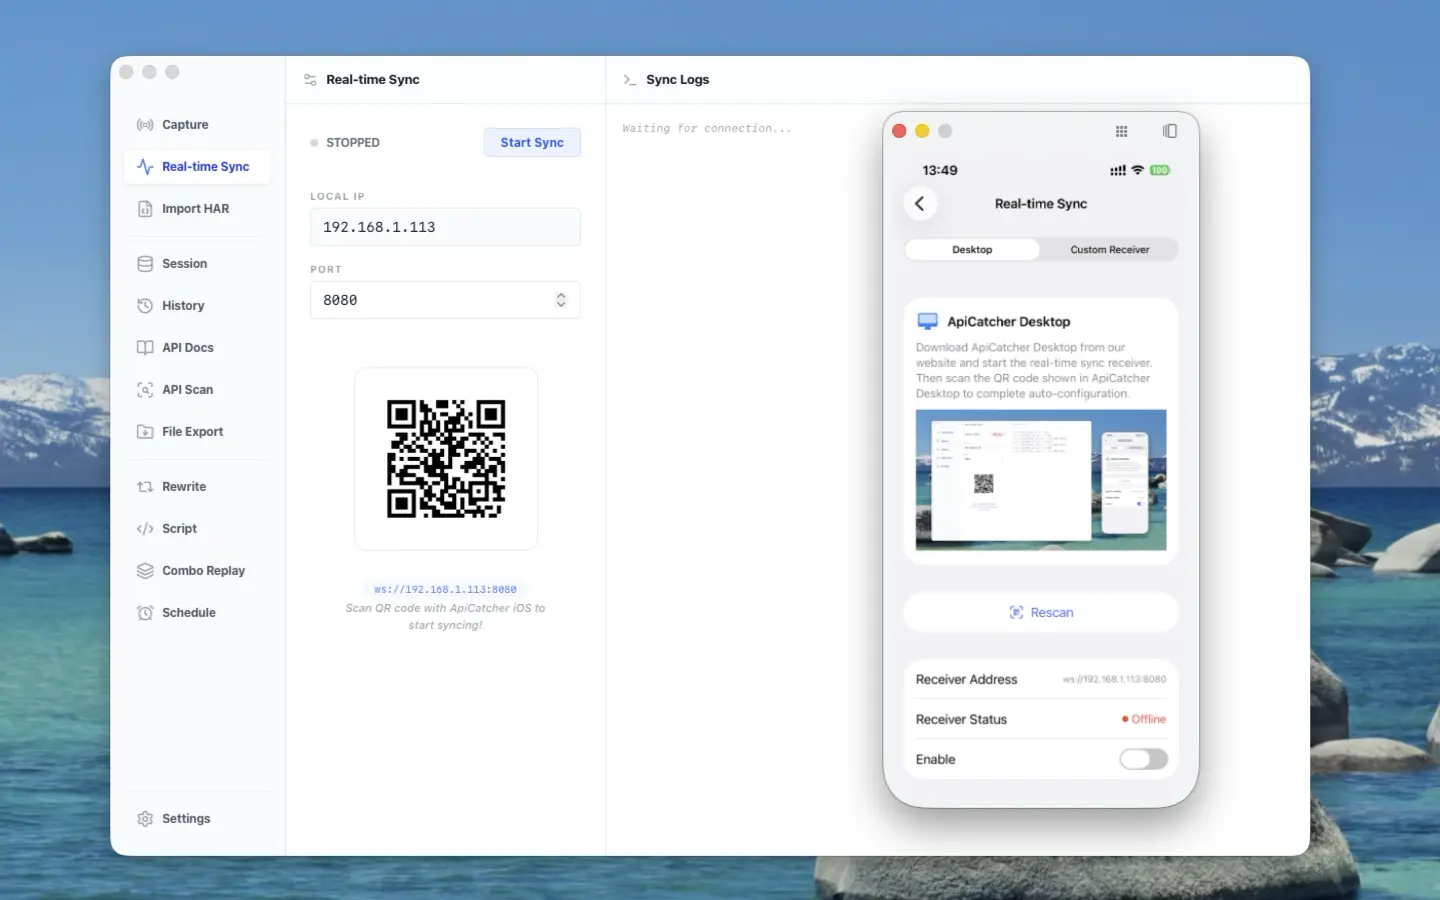Click the Sync Logs header text

coord(677,80)
